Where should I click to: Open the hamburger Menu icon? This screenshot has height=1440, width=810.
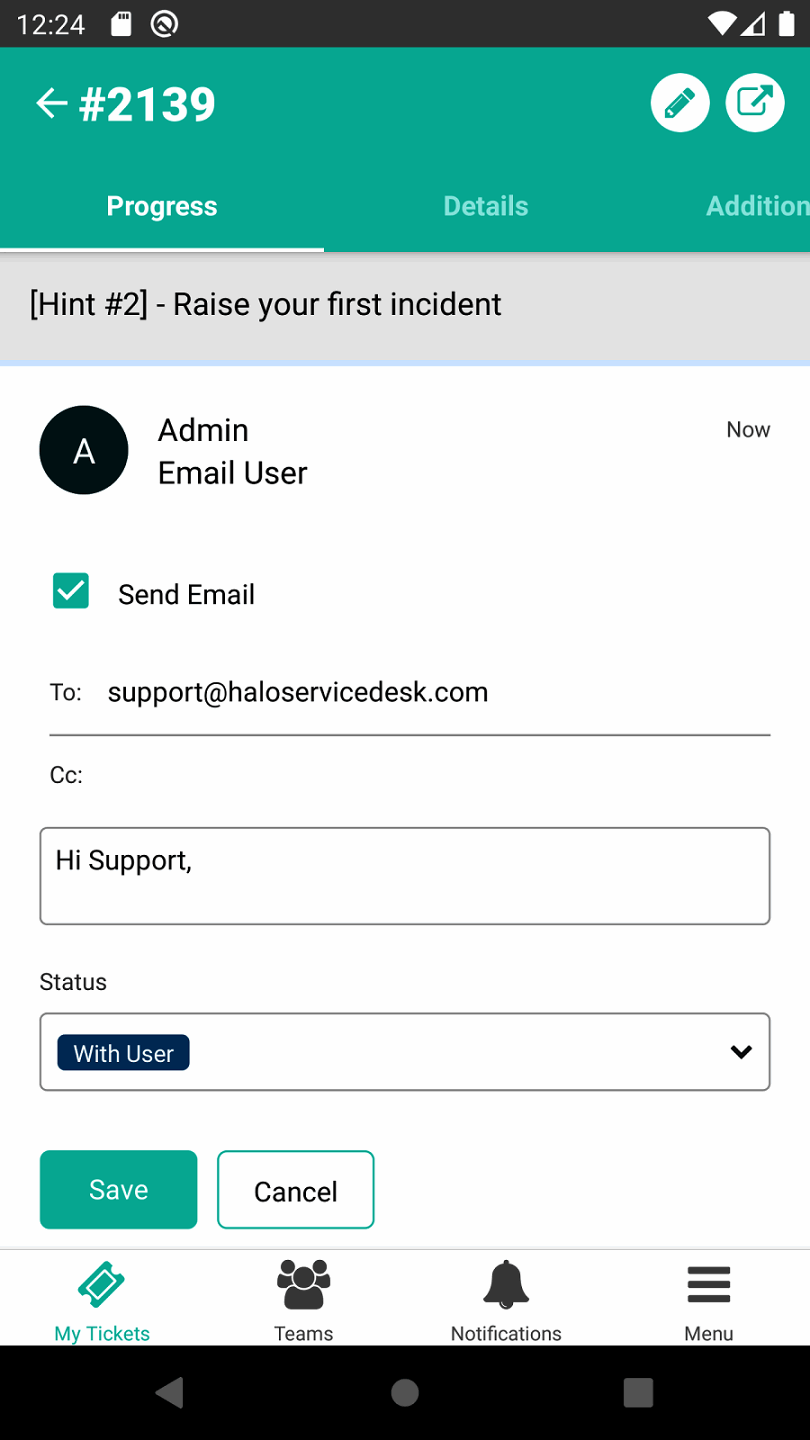(708, 1285)
